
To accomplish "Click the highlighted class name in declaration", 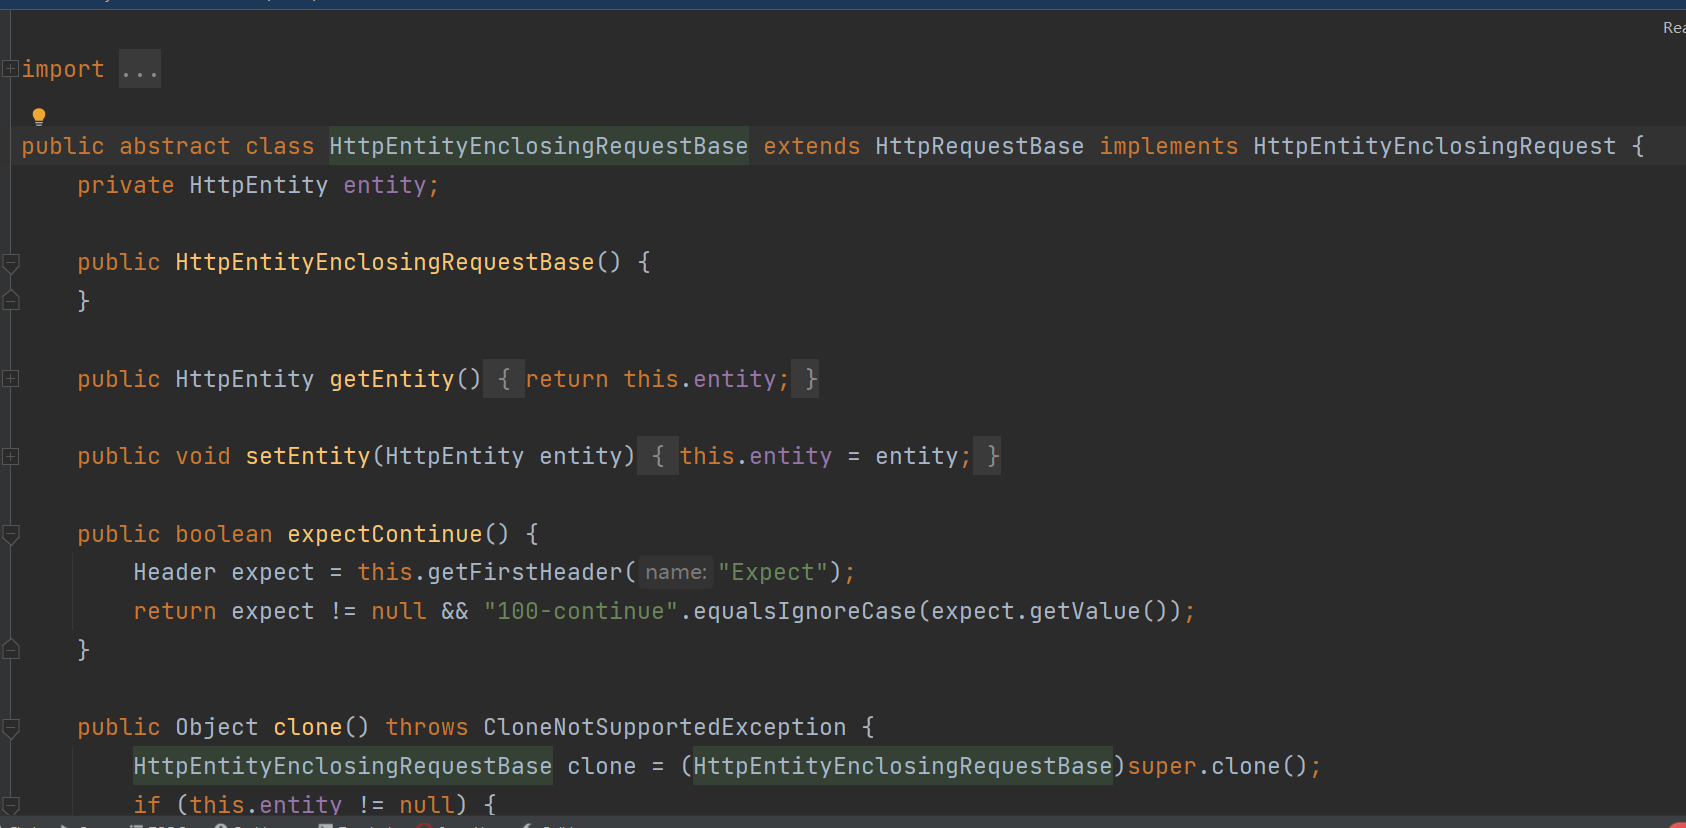I will point(538,147).
